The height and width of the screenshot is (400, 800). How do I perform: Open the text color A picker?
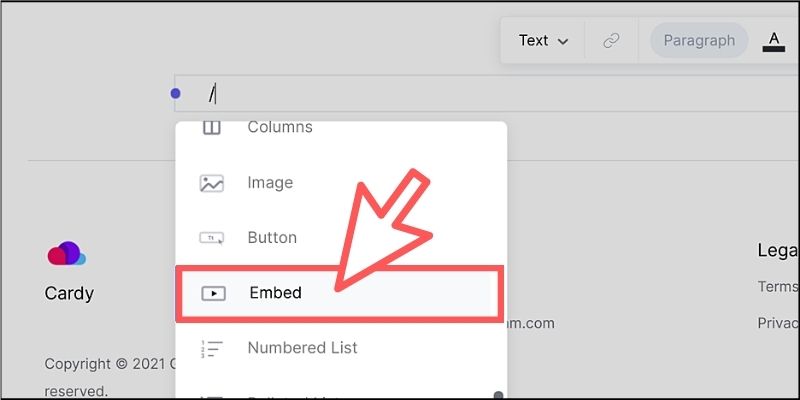click(773, 41)
